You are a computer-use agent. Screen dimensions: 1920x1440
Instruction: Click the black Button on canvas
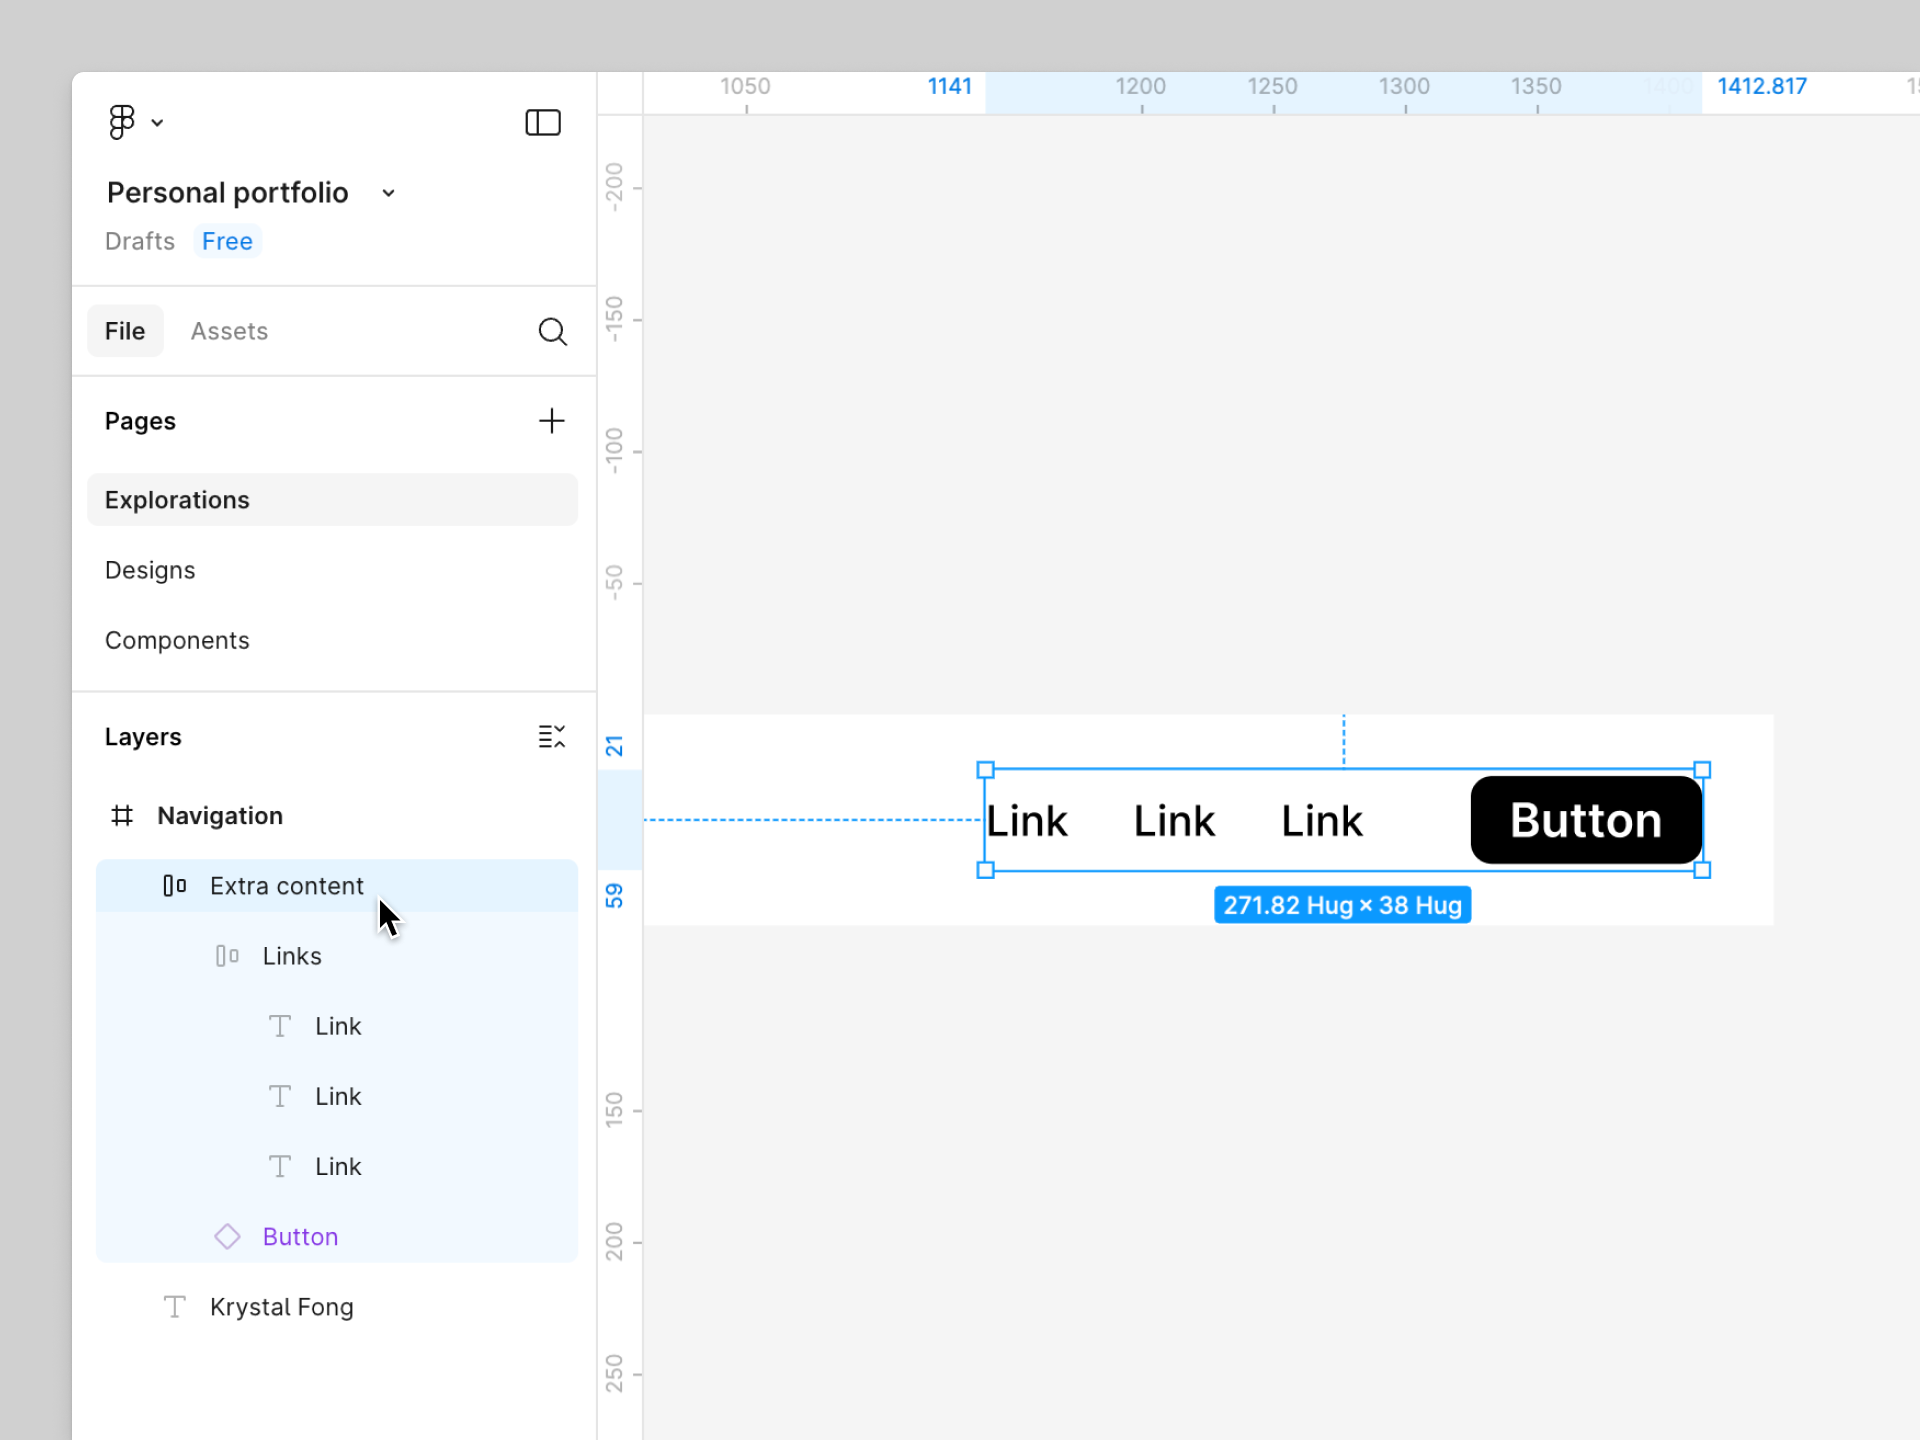click(x=1585, y=820)
